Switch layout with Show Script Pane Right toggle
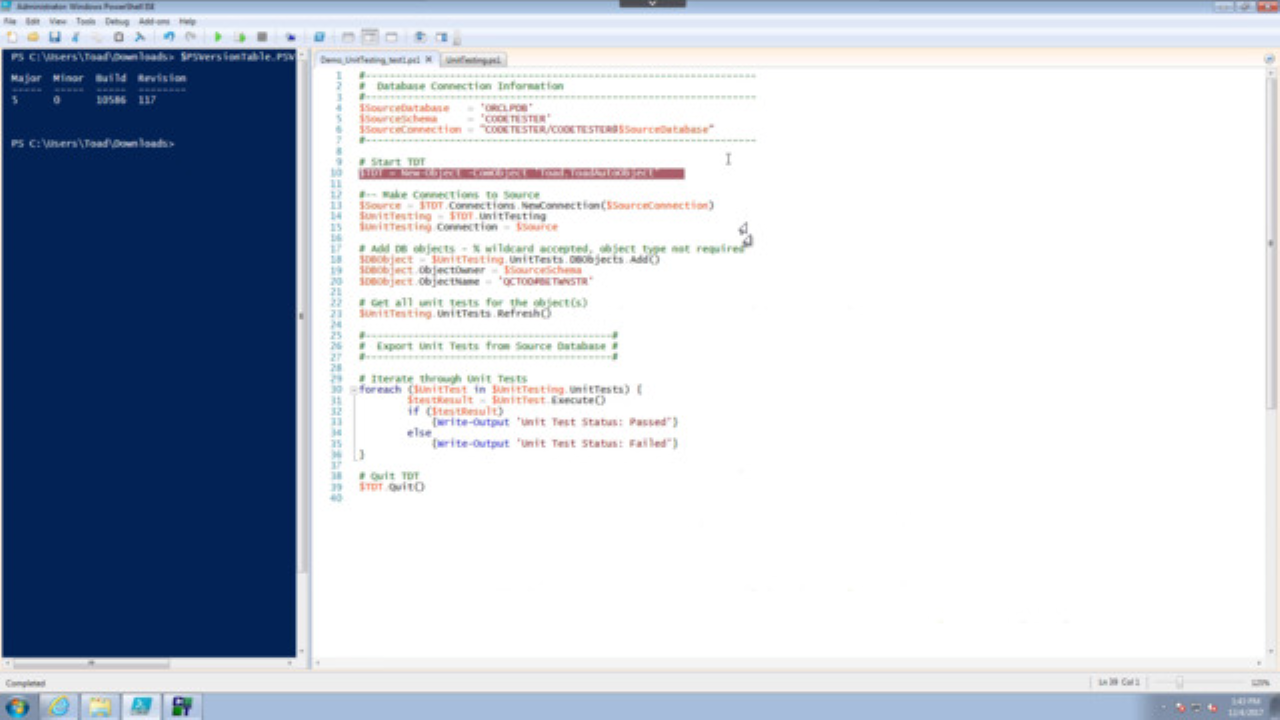Viewport: 1280px width, 720px height. click(x=370, y=37)
